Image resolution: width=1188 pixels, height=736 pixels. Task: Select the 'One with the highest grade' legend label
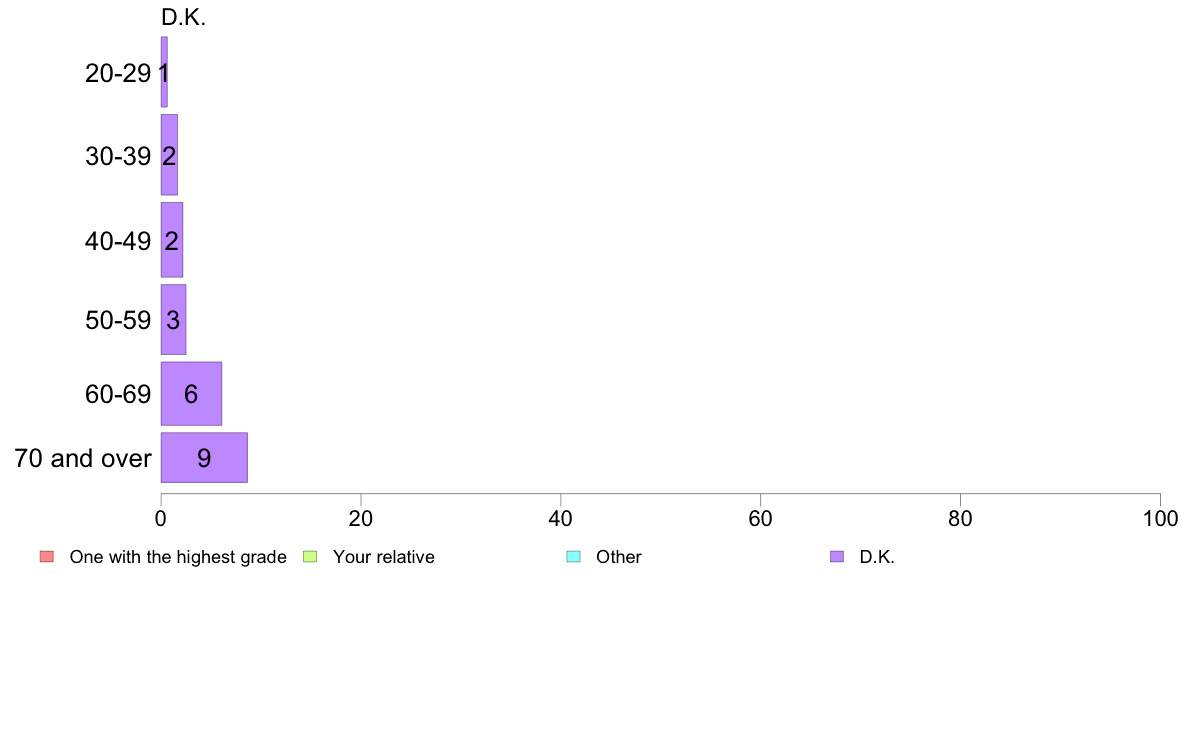(178, 557)
